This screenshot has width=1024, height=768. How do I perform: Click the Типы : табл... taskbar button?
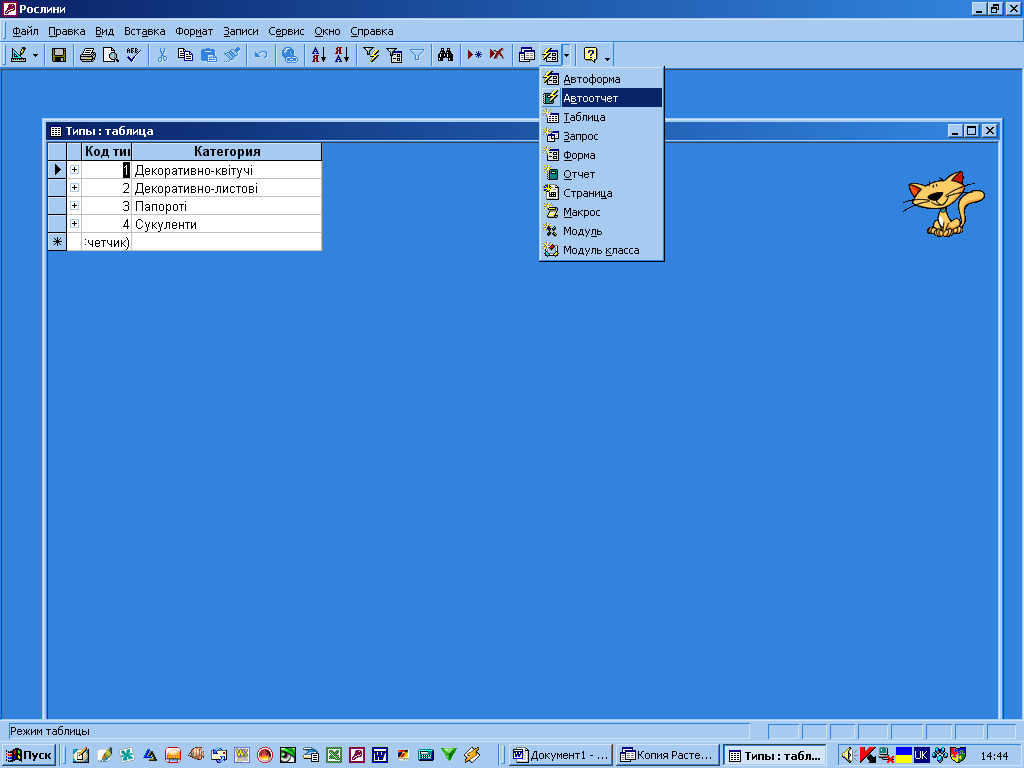tap(775, 755)
